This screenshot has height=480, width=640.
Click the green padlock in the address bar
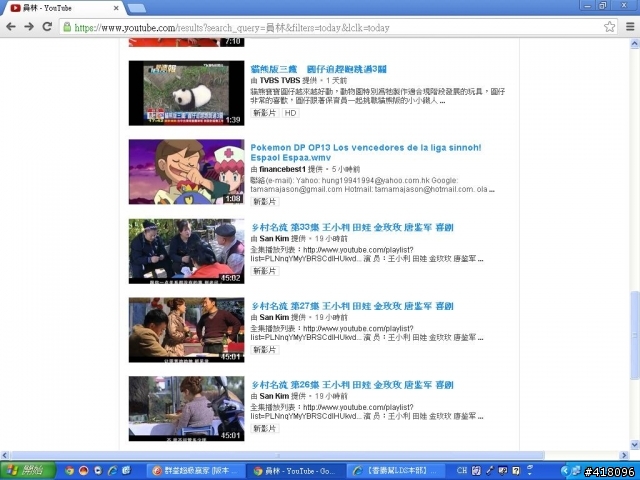click(x=67, y=27)
